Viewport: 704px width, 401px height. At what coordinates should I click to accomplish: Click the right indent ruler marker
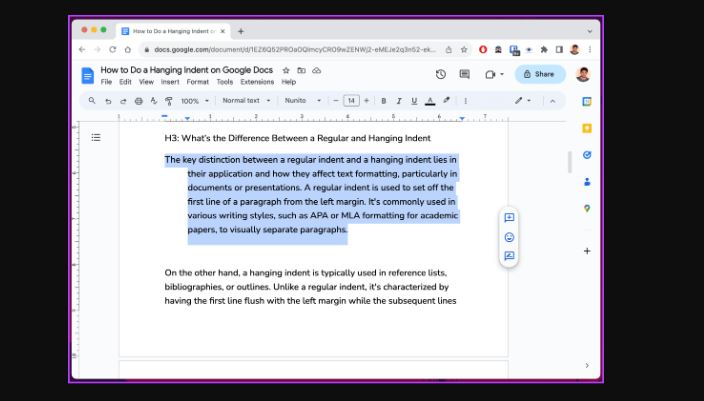pos(462,119)
